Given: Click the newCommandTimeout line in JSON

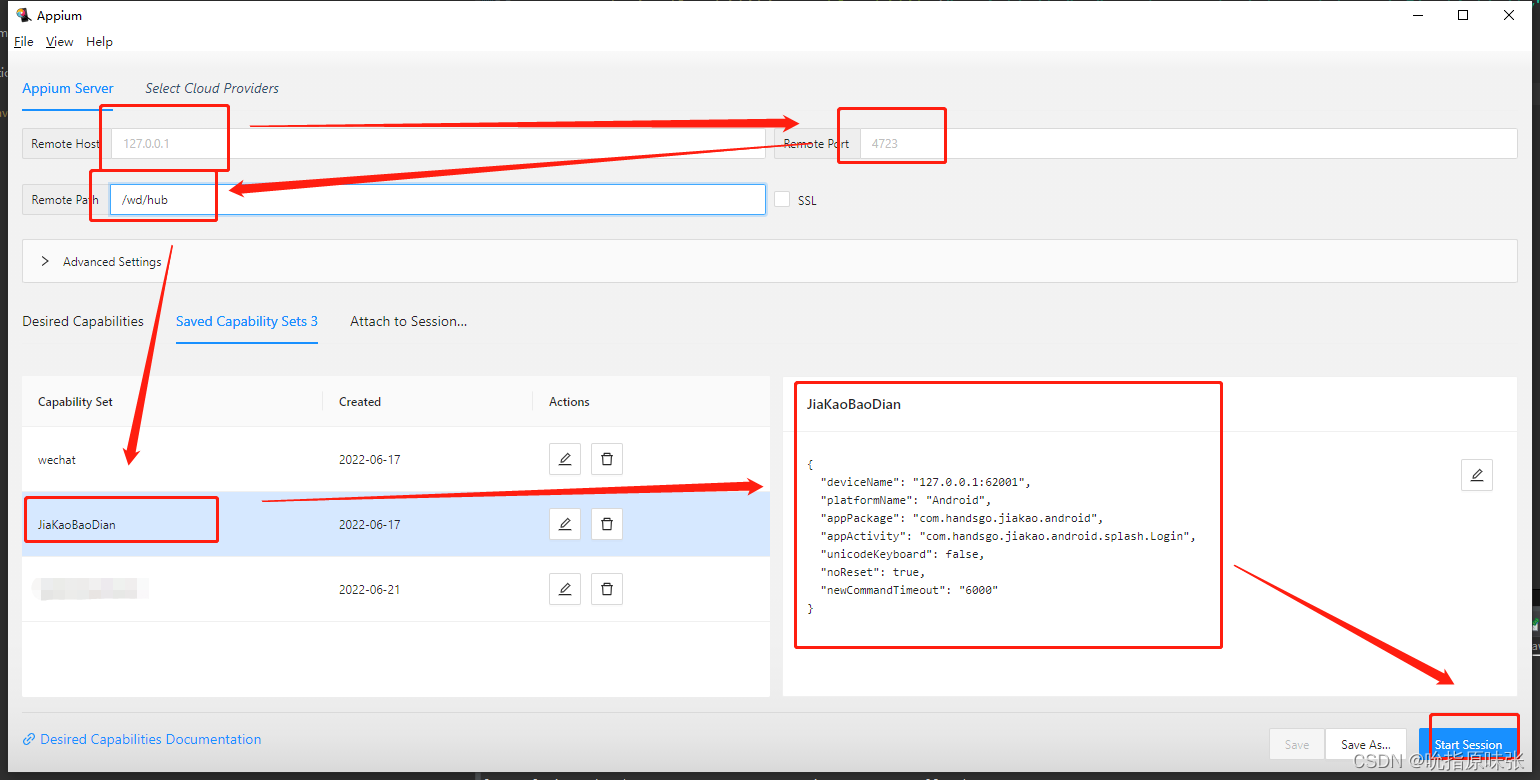Looking at the screenshot, I should pyautogui.click(x=909, y=590).
